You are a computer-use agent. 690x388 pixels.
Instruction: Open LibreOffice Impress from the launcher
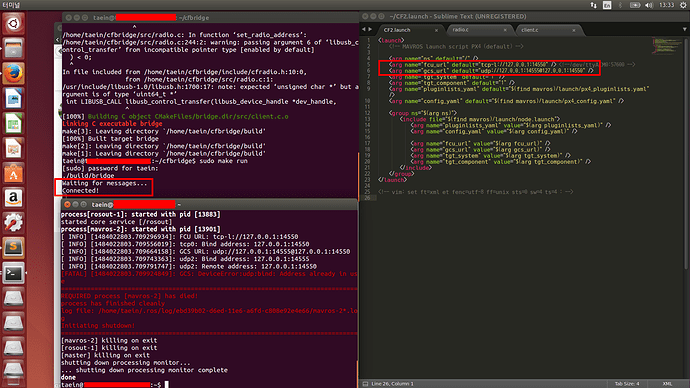pos(13,148)
